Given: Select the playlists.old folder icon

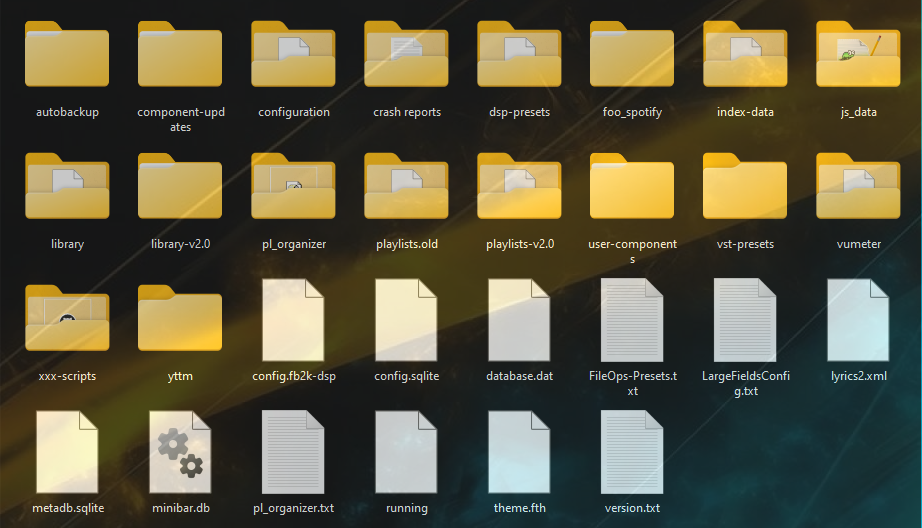Looking at the screenshot, I should point(406,186).
